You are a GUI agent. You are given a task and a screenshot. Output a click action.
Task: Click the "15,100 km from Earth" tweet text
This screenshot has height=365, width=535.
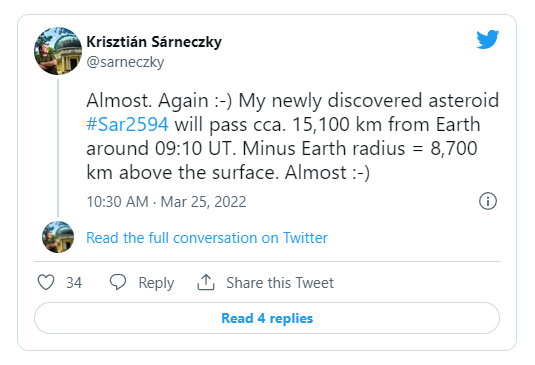(386, 124)
